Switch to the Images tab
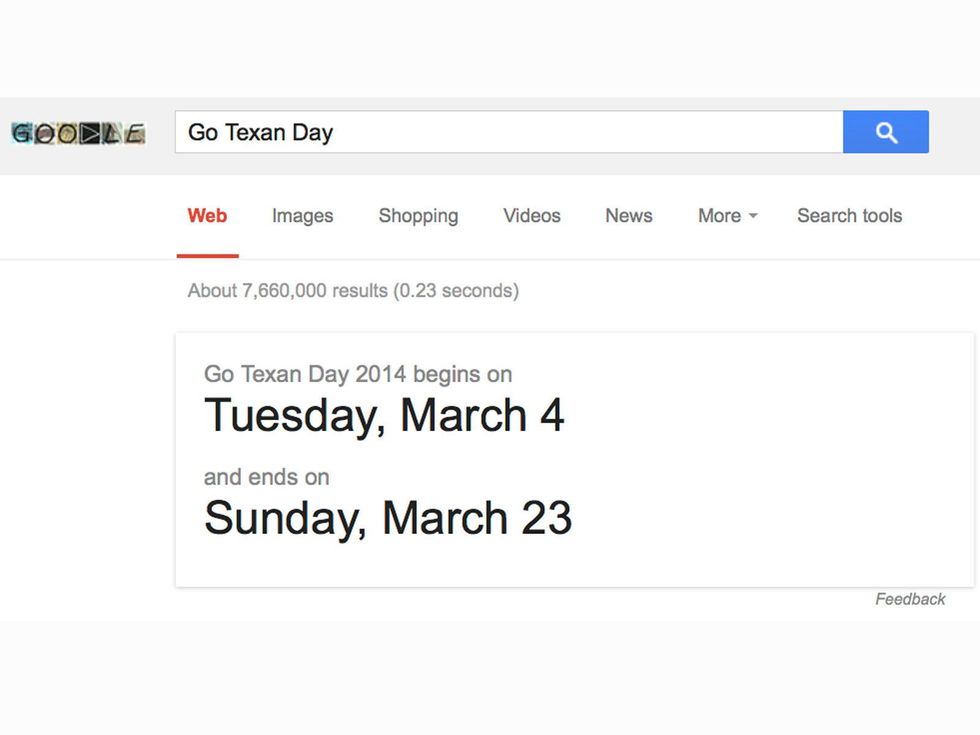The width and height of the screenshot is (980, 735). click(302, 216)
